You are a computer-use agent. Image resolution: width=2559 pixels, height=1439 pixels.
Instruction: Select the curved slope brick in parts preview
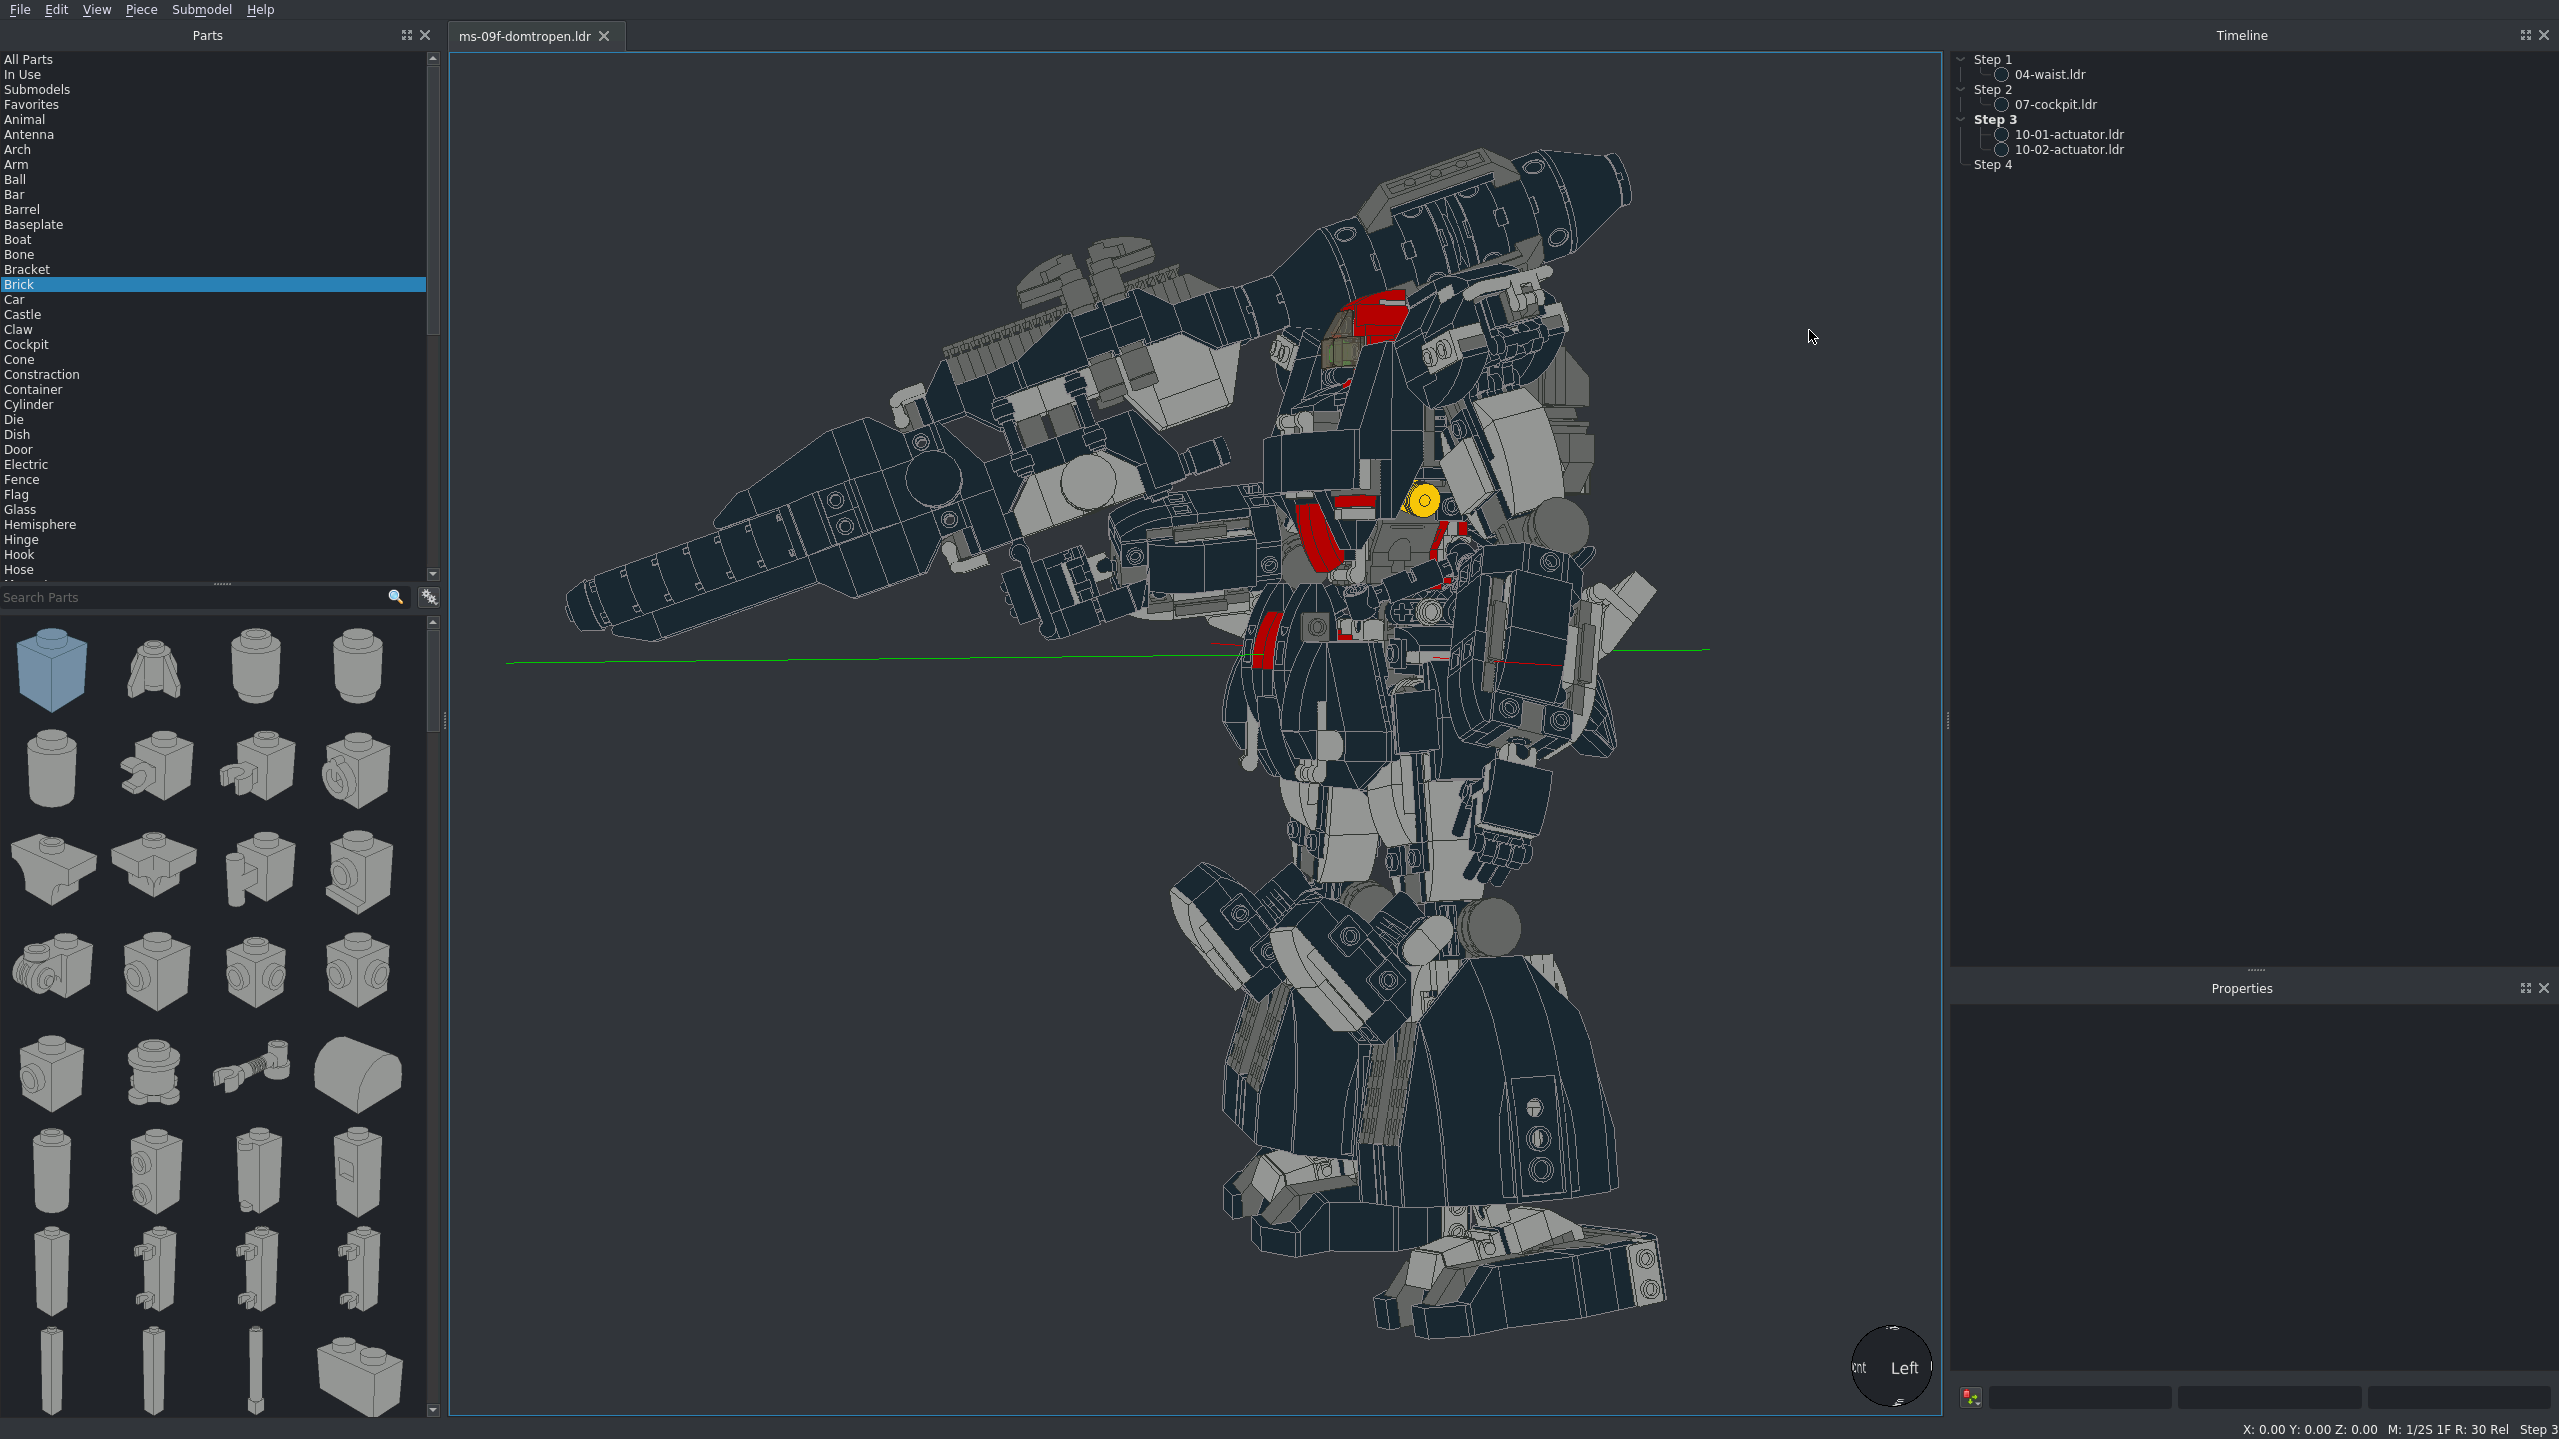pyautogui.click(x=357, y=1072)
